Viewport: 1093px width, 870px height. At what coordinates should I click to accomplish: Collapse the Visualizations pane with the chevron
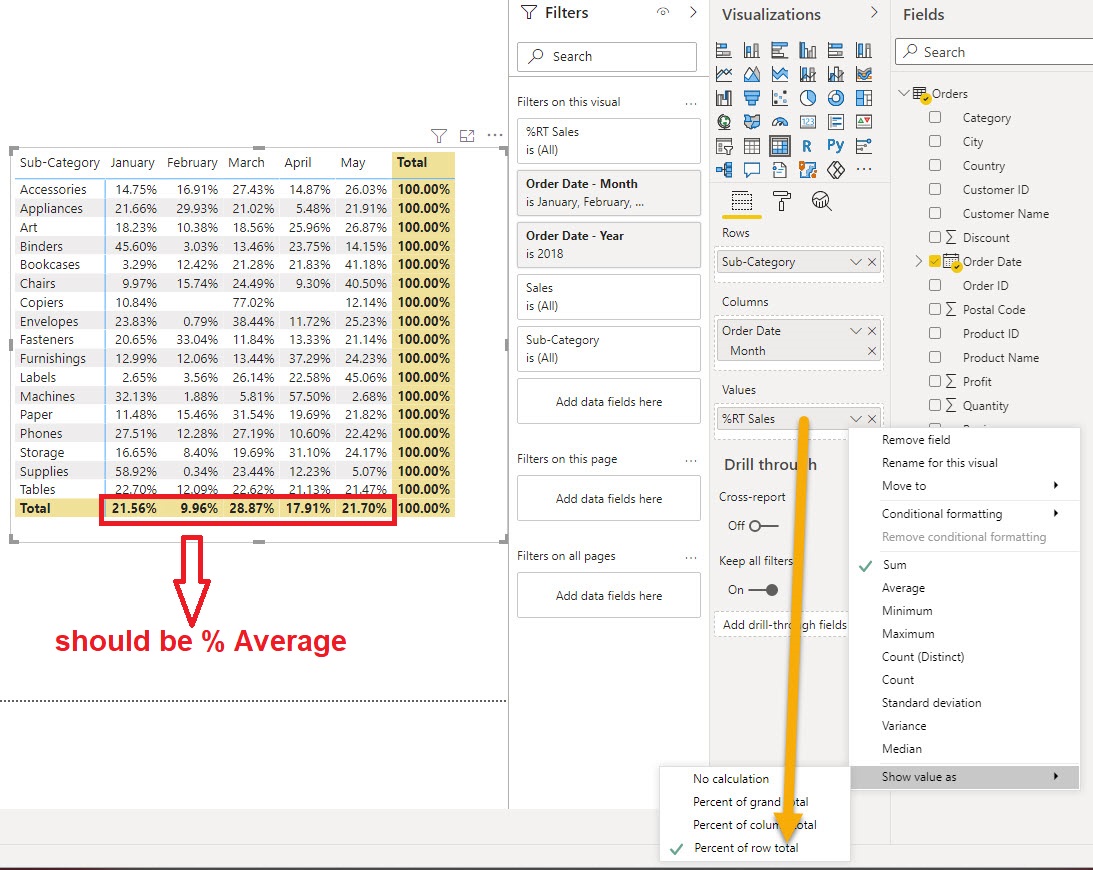874,12
